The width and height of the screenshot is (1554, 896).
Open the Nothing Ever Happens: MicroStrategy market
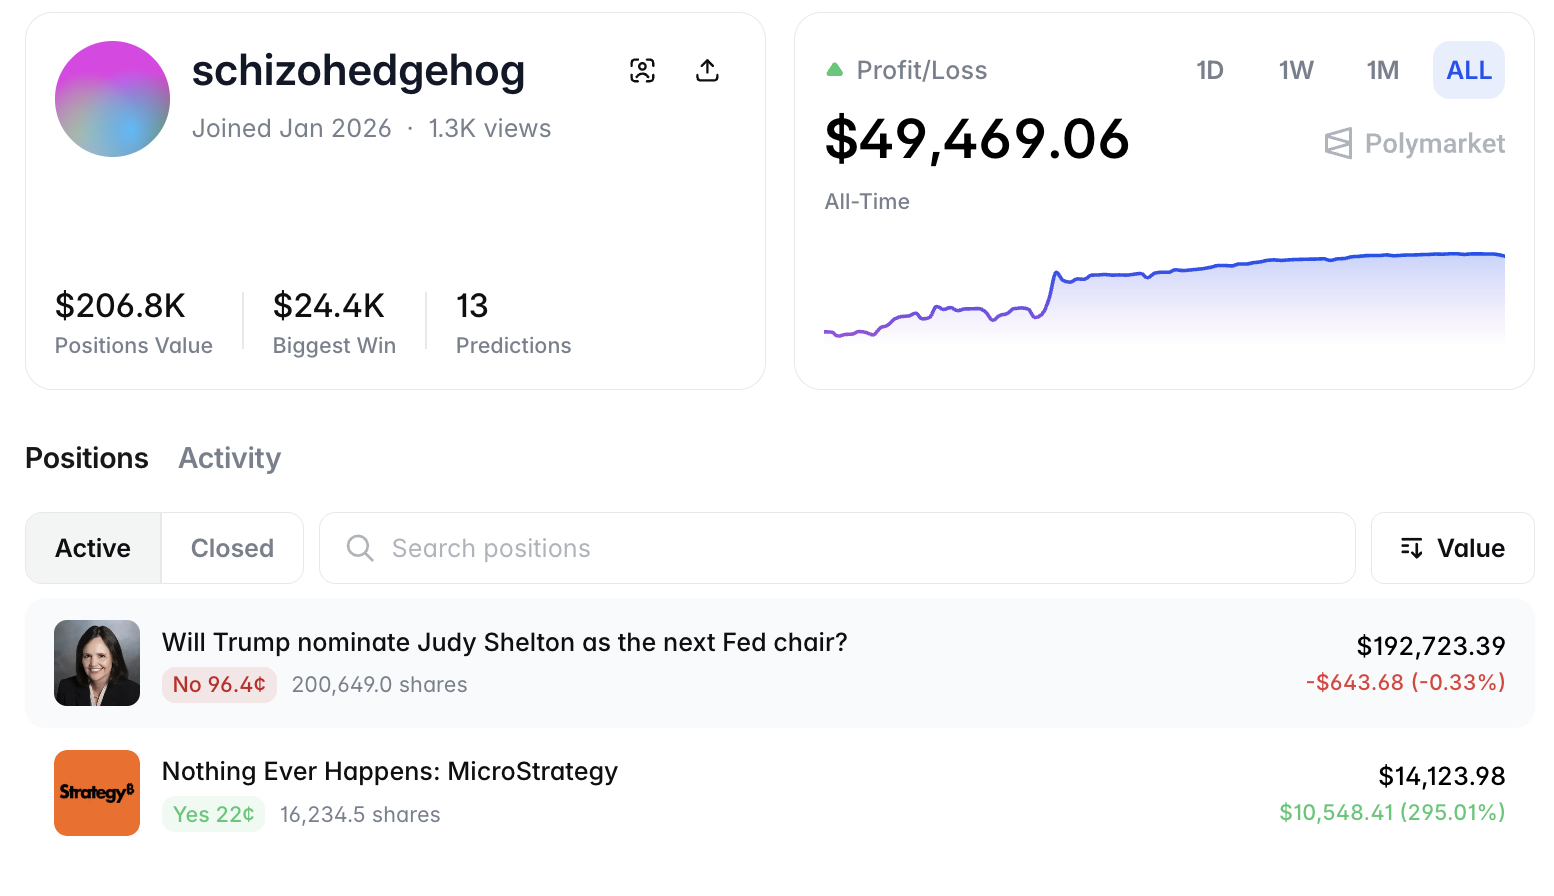(390, 771)
